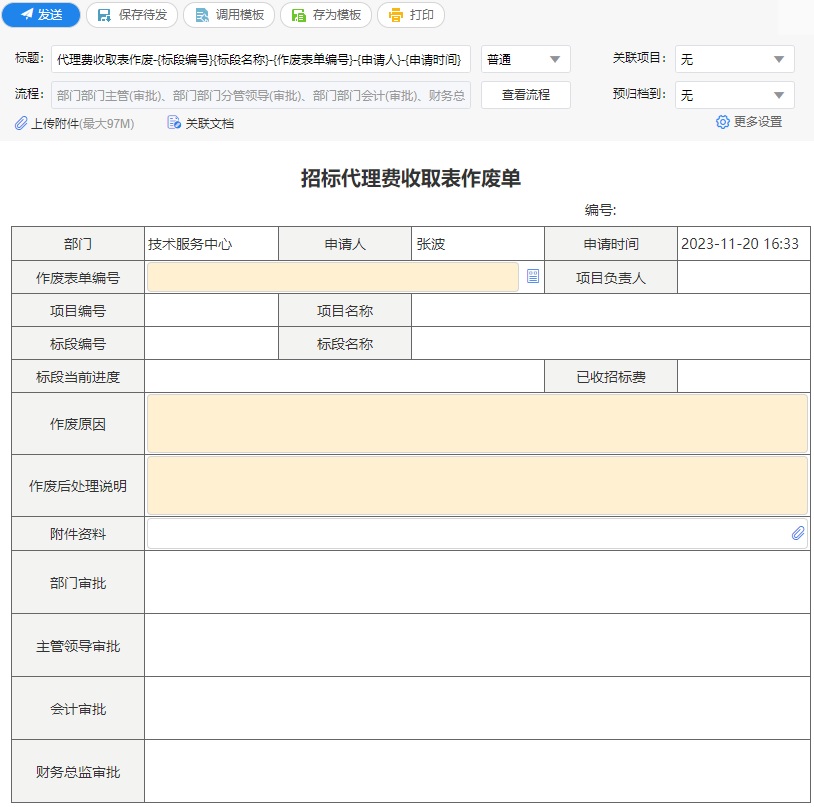
Task: Click the 标题 title input field
Action: click(x=261, y=59)
